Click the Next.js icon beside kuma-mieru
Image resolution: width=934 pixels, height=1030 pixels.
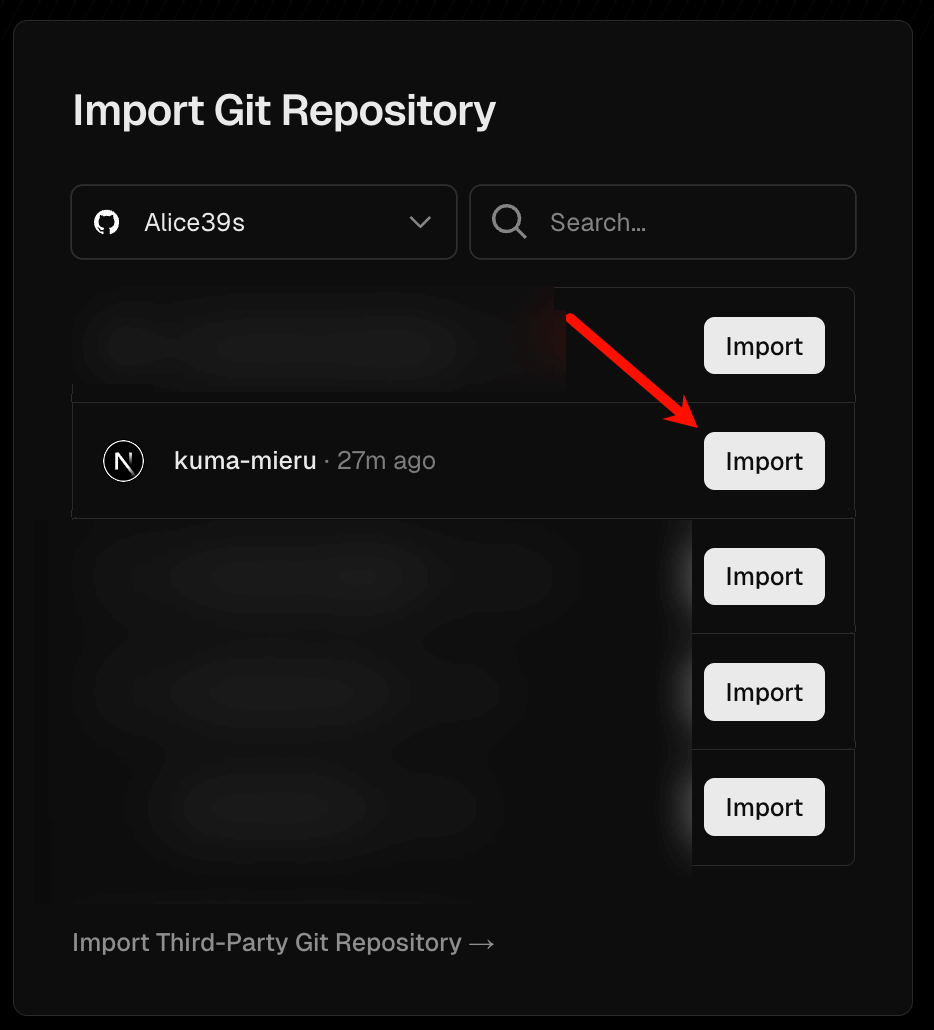tap(123, 461)
